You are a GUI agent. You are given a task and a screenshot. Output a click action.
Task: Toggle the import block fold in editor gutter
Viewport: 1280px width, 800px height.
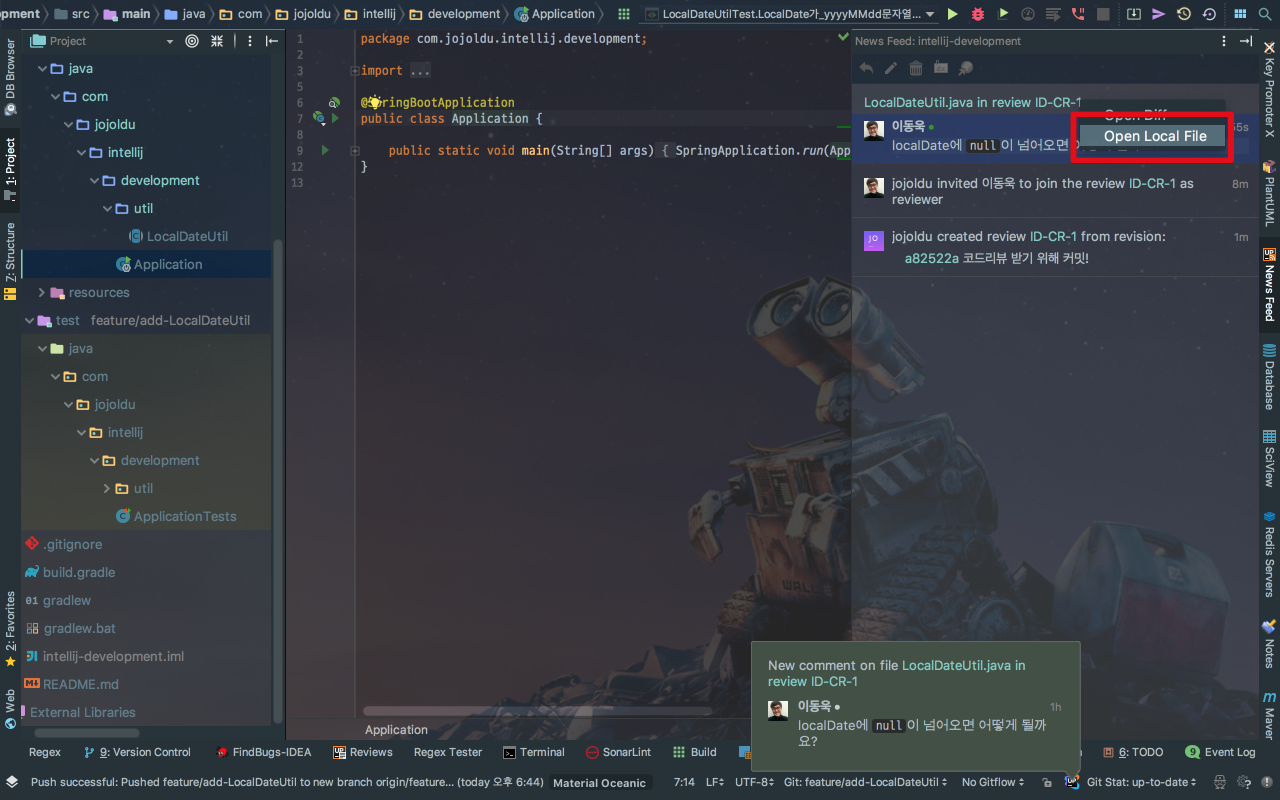click(354, 70)
